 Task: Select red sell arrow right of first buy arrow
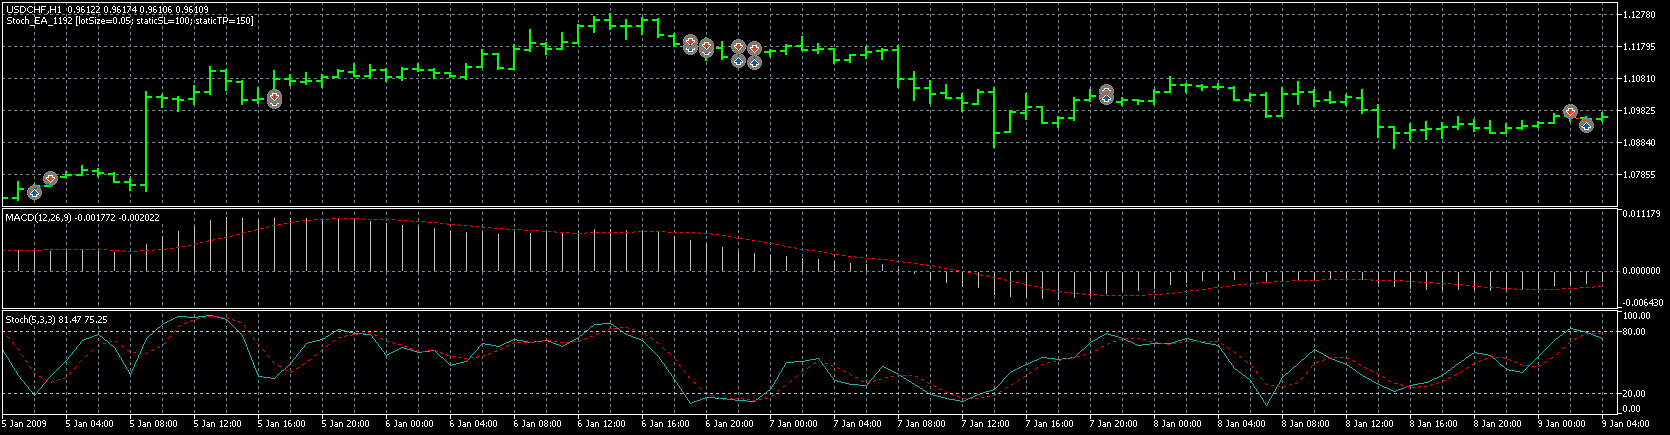point(50,179)
